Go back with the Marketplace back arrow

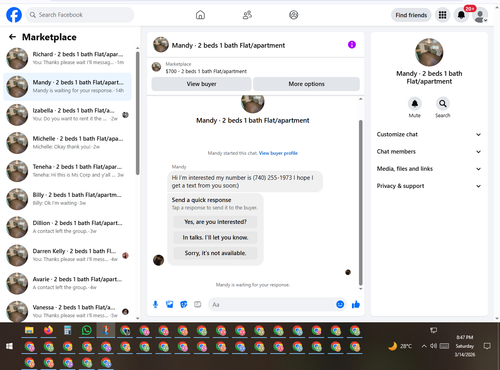[12, 37]
